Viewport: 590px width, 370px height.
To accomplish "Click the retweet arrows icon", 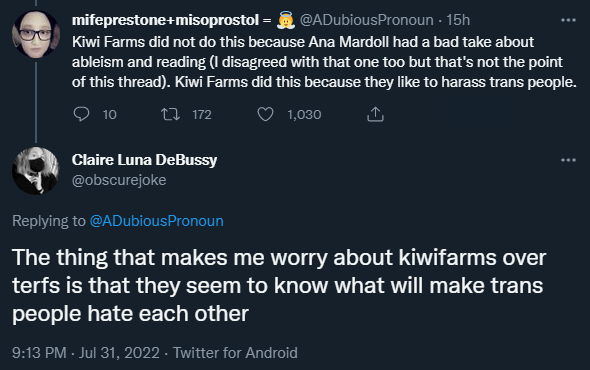I will coord(170,114).
